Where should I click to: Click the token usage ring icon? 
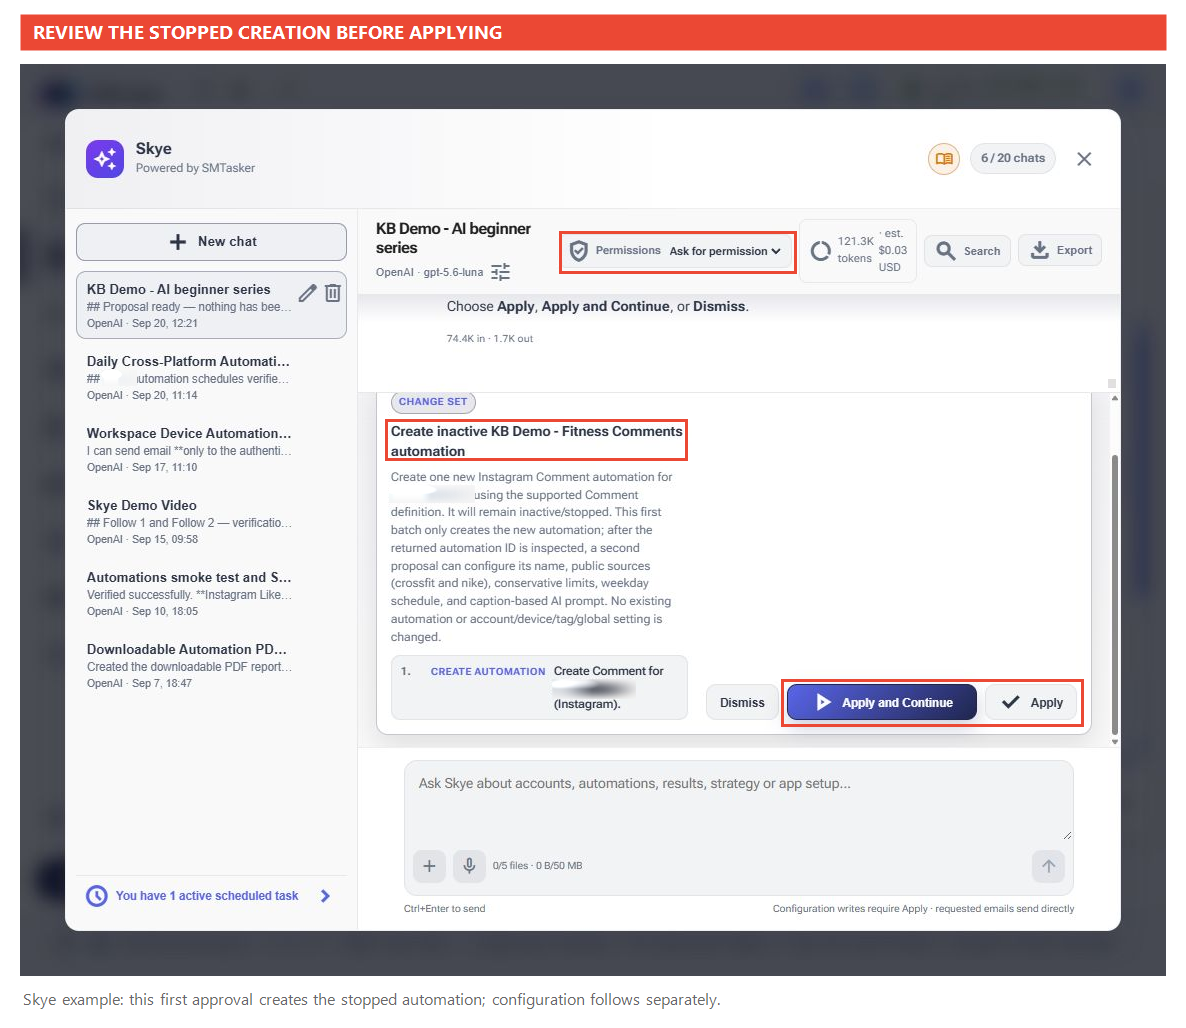821,250
